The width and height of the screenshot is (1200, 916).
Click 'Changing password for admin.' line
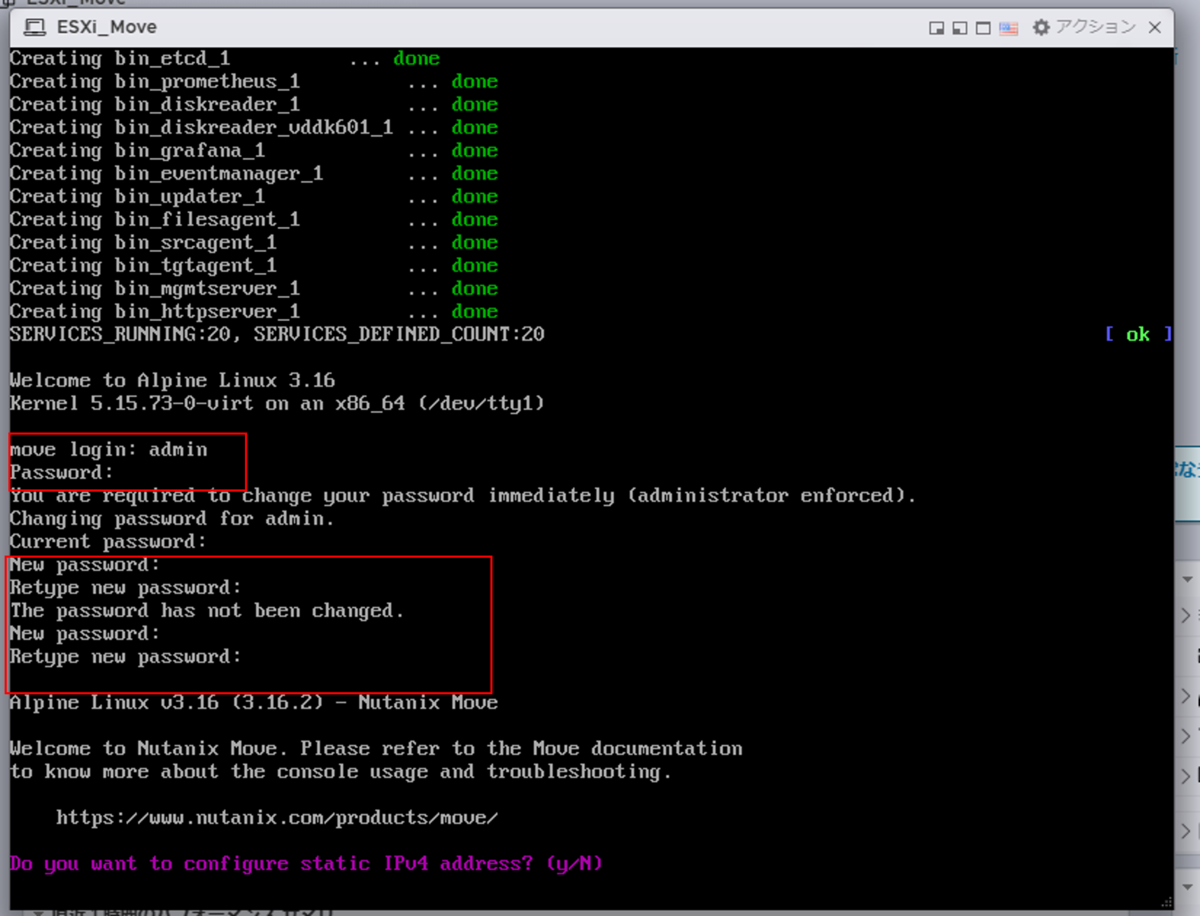tap(172, 518)
